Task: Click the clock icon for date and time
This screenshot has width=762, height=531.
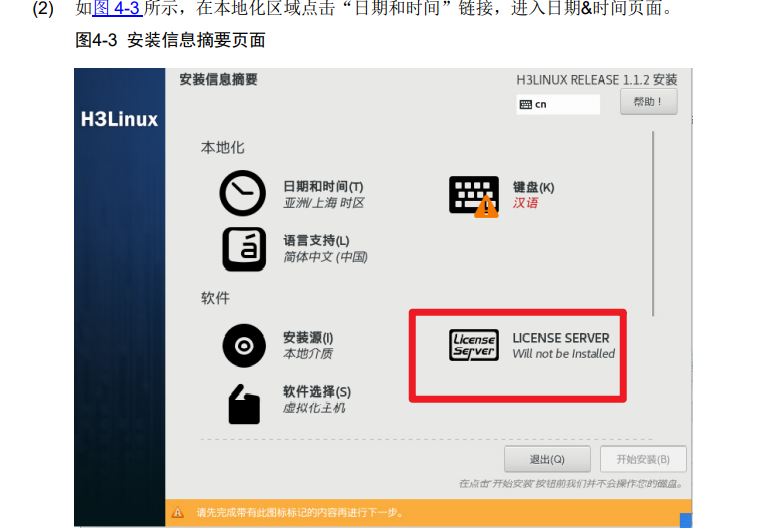Action: (x=242, y=193)
